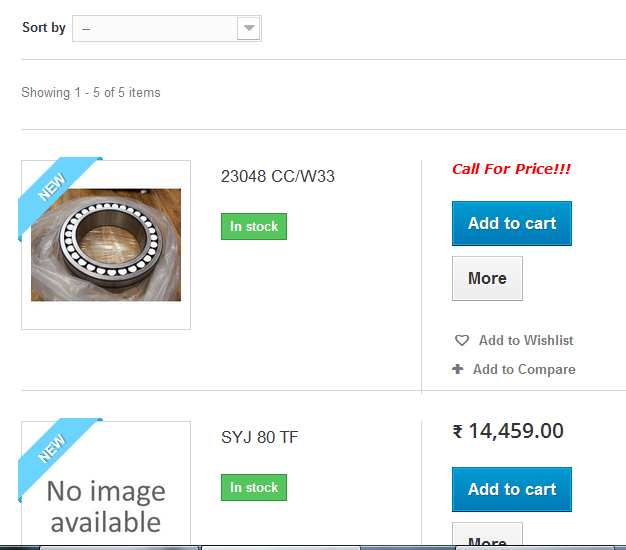
Task: Open the bearing product photo thumbnail
Action: [106, 245]
